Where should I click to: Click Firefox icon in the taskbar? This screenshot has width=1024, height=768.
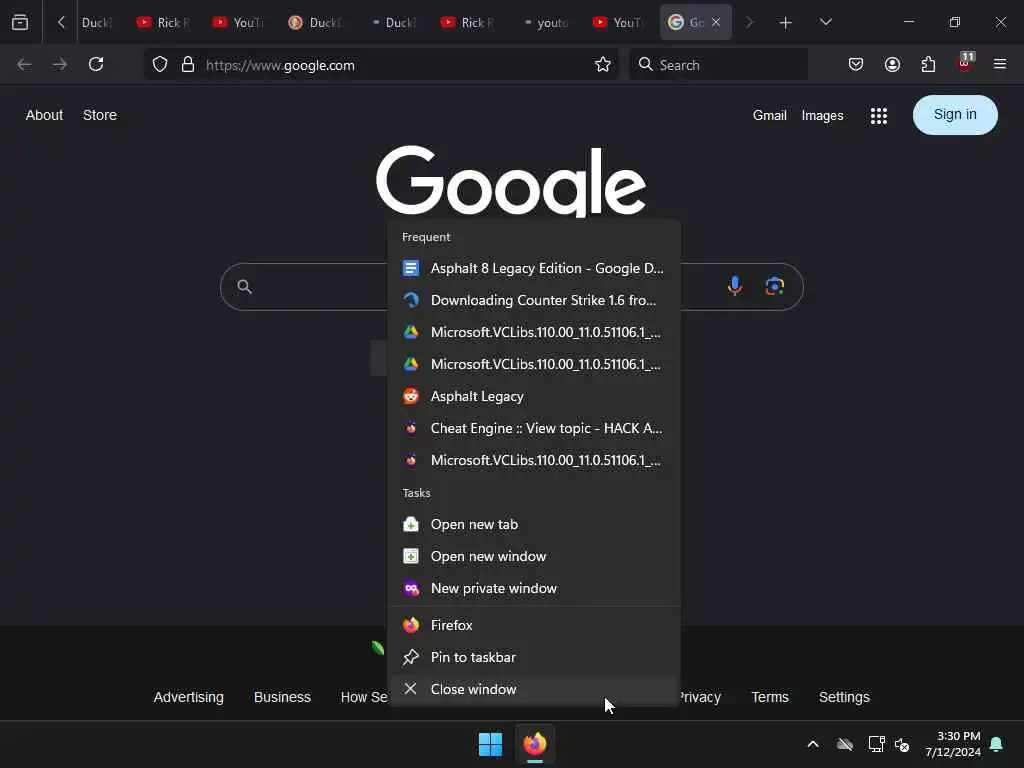(535, 744)
